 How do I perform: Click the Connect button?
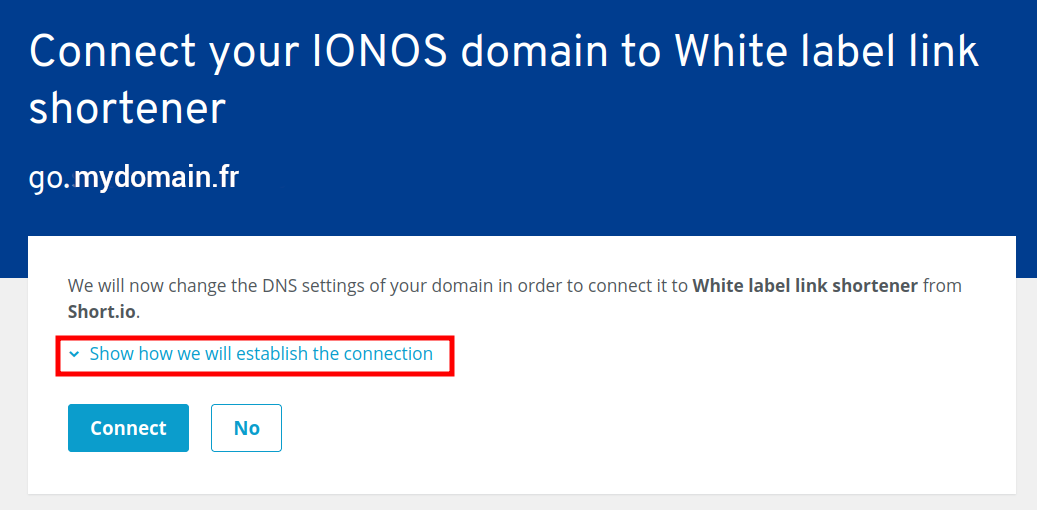click(x=128, y=428)
